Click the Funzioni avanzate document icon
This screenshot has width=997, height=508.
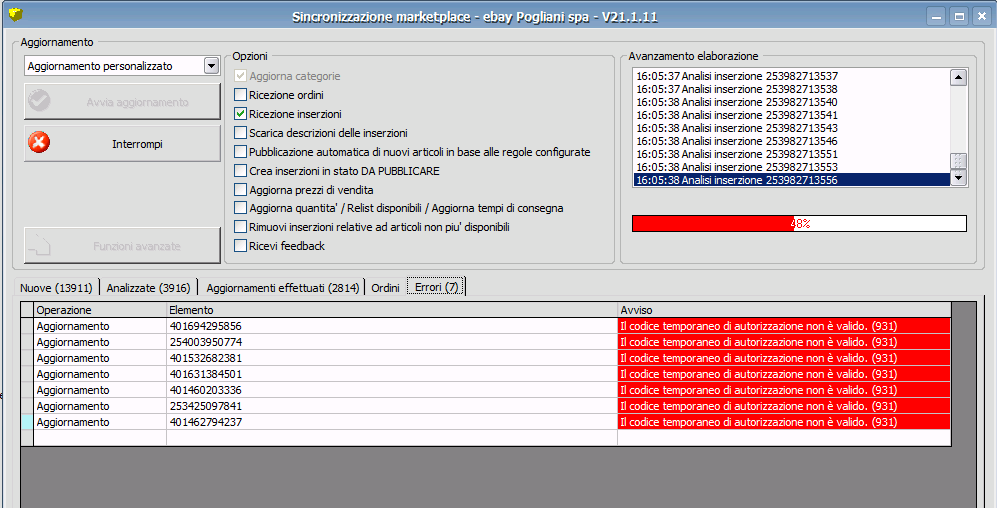(x=39, y=245)
